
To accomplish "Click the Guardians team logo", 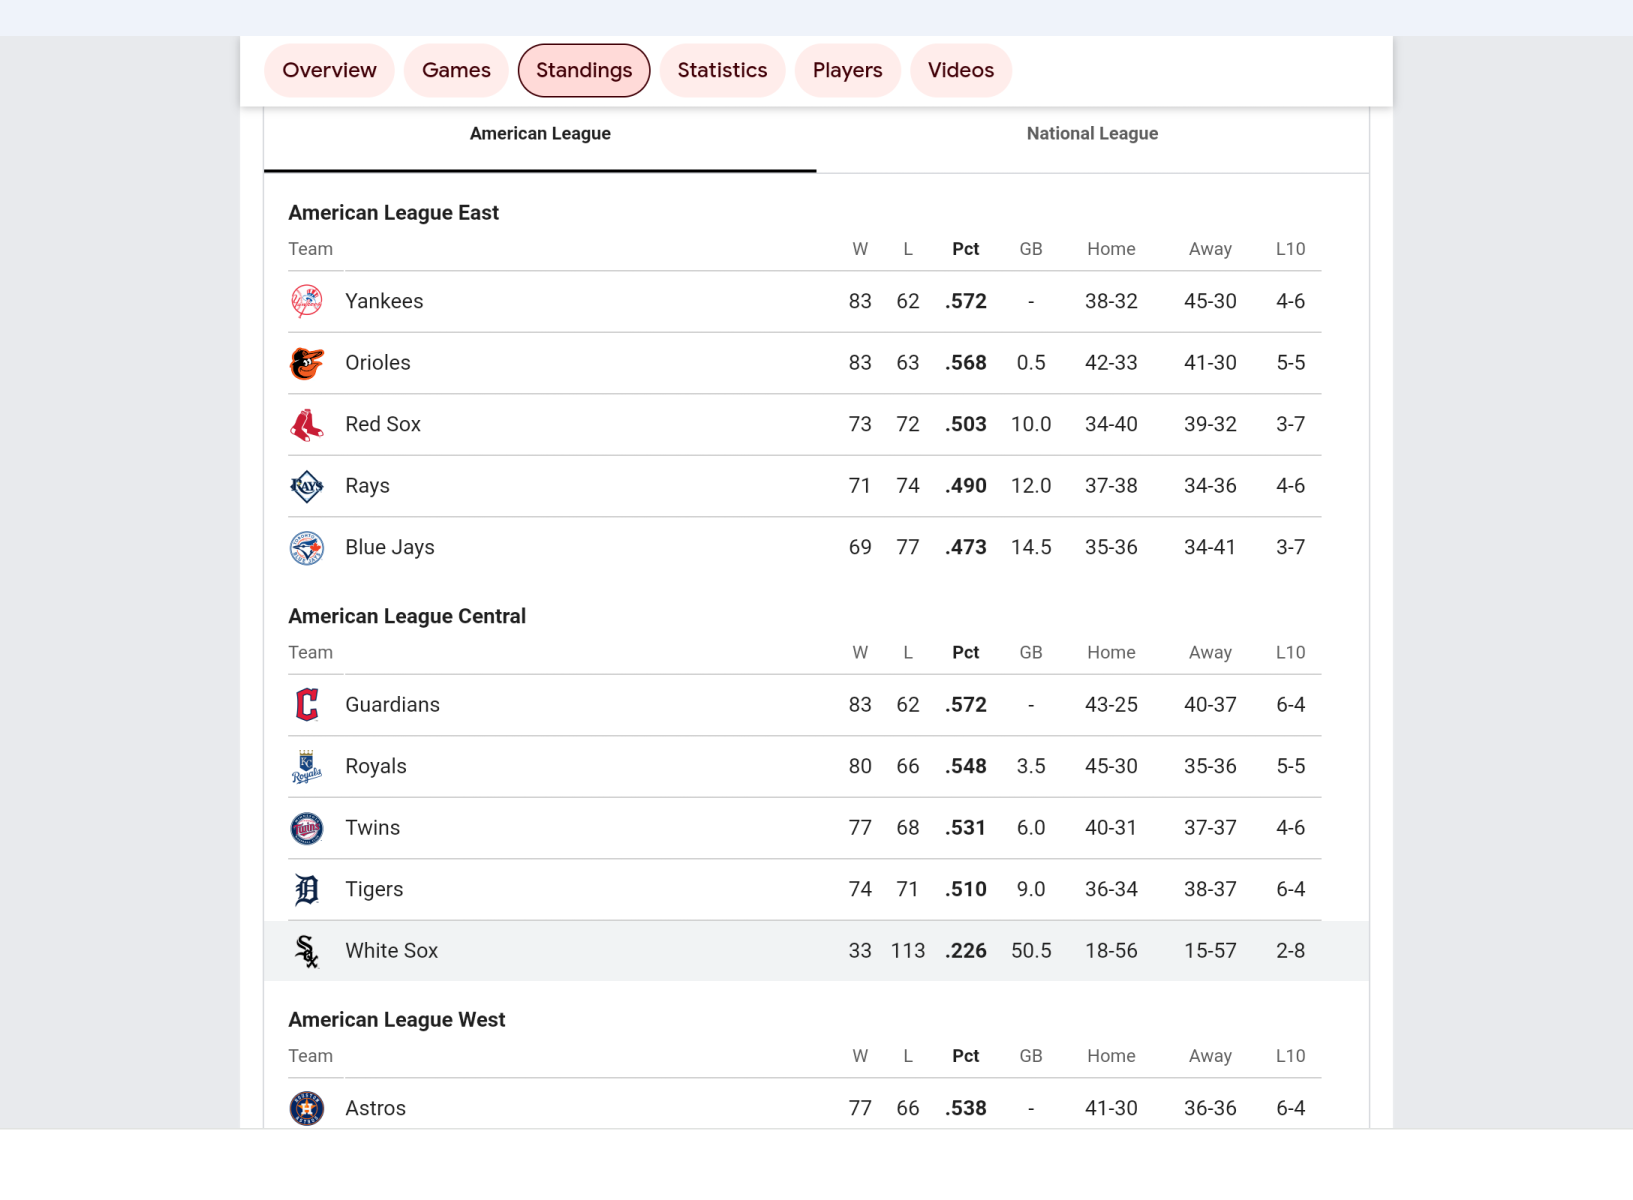I will [306, 705].
